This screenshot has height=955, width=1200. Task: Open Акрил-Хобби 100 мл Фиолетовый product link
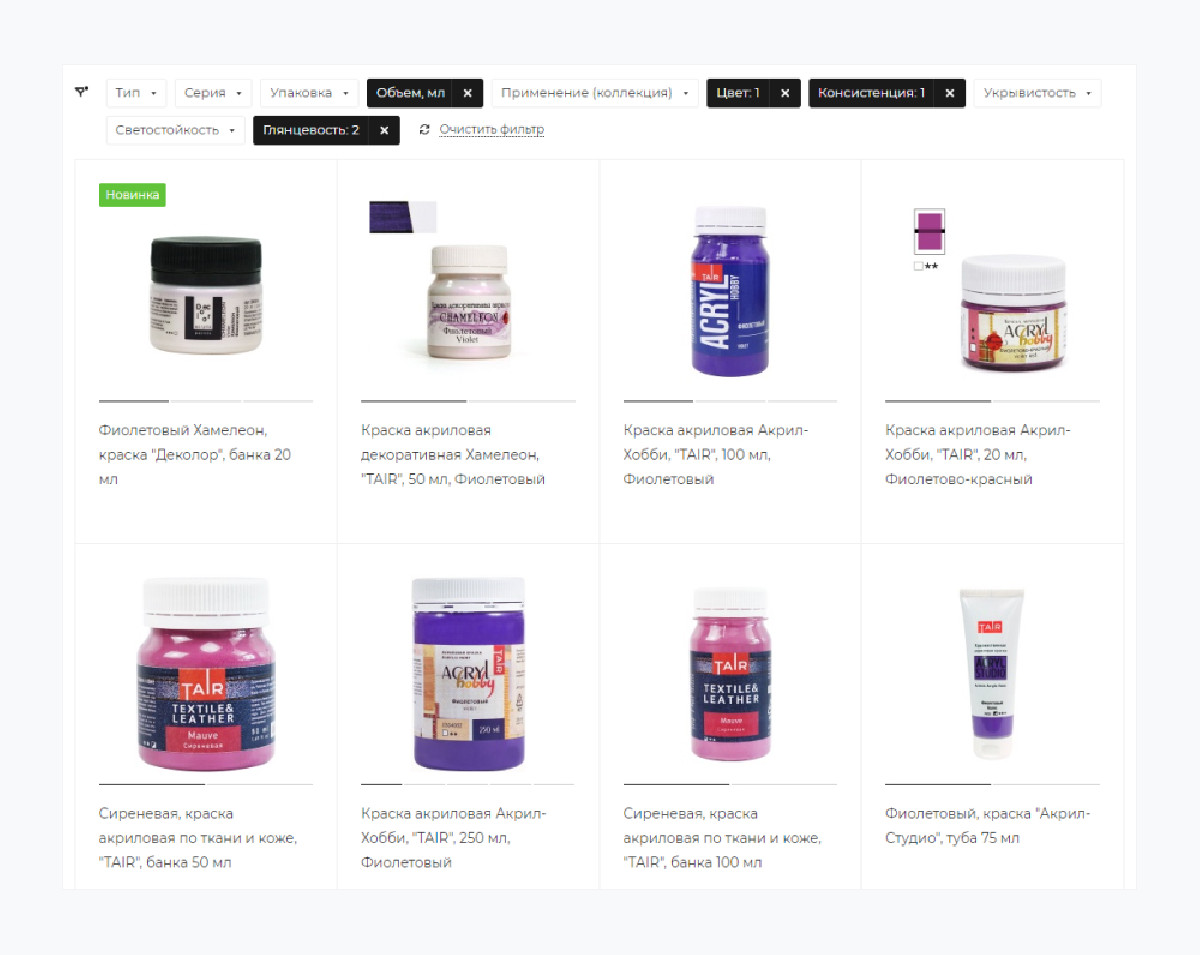click(x=716, y=455)
